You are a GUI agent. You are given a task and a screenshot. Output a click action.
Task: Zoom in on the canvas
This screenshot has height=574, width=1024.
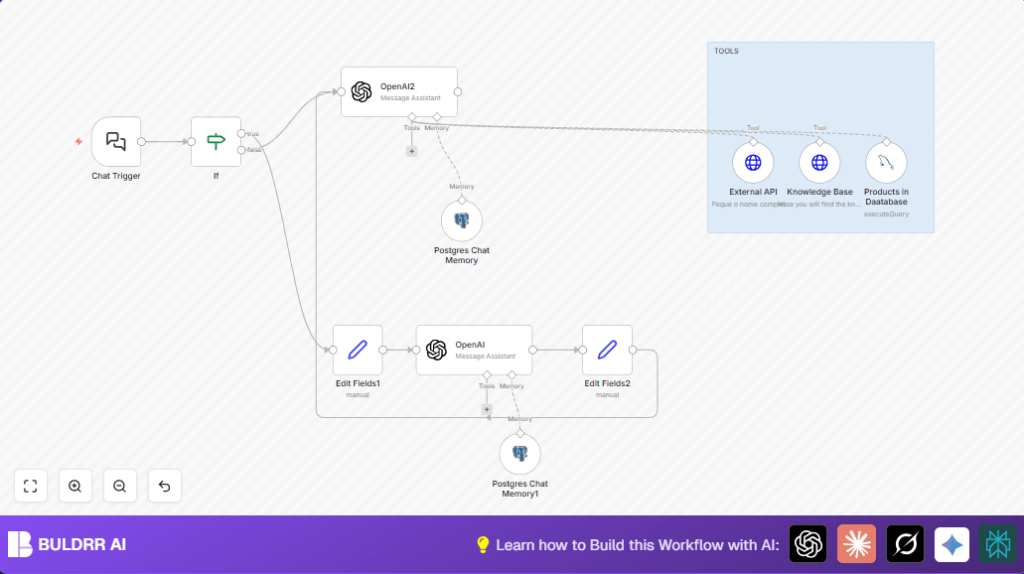(x=75, y=486)
